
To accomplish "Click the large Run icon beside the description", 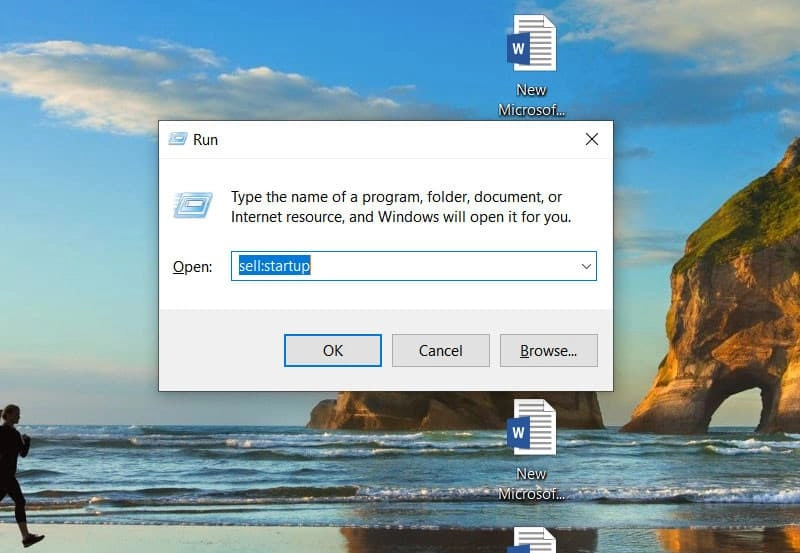I will click(x=193, y=205).
